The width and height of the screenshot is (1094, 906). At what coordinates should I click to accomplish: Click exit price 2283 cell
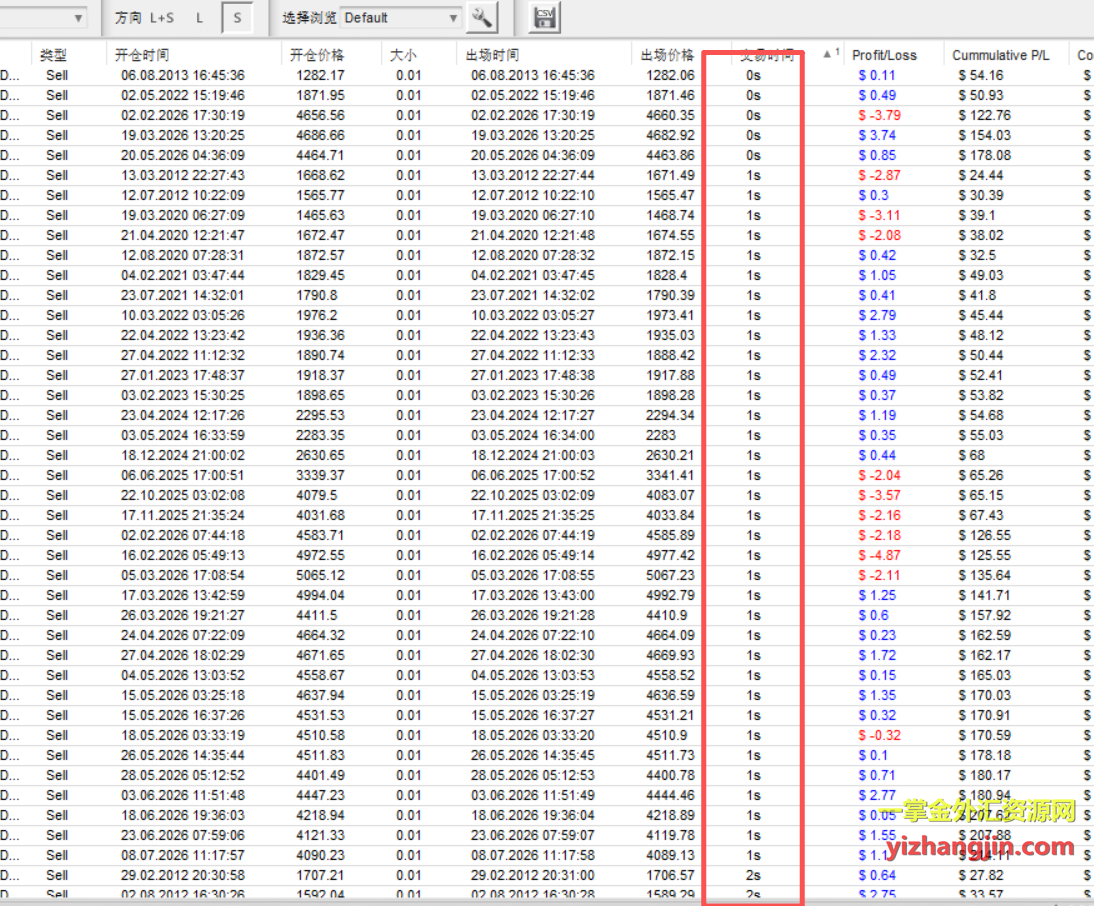coord(661,435)
